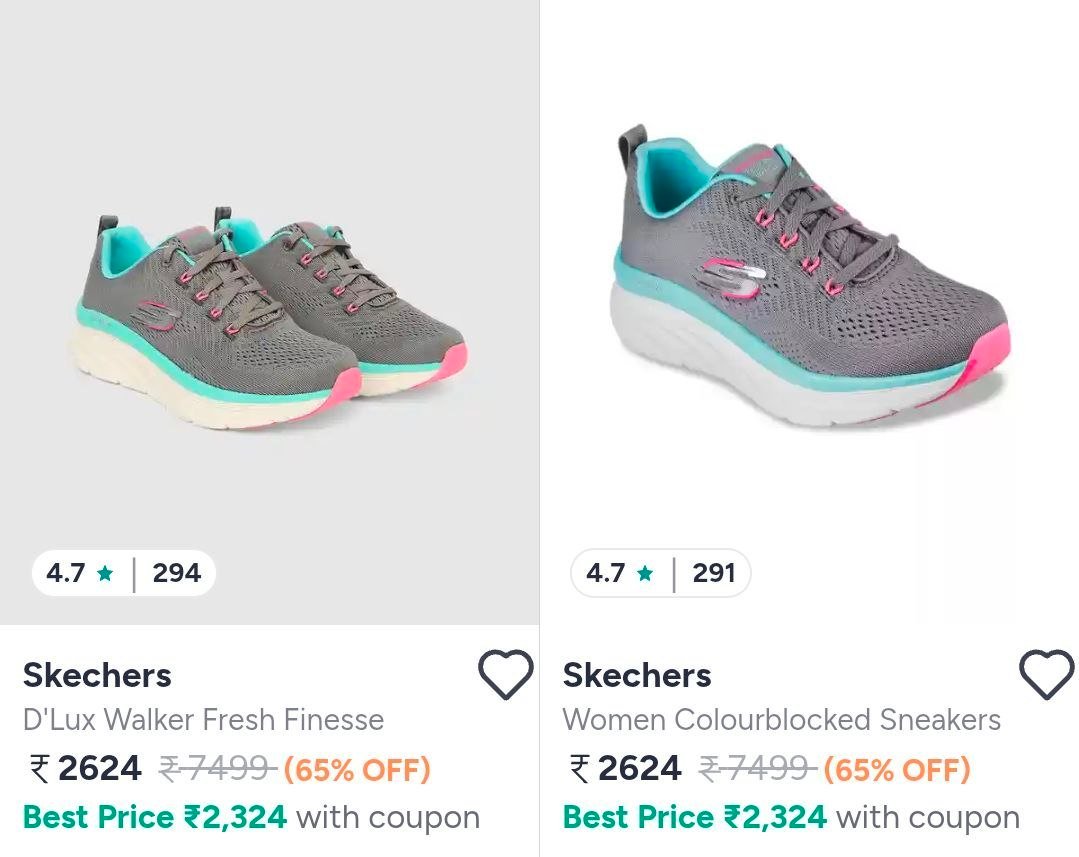Tap Best Price coupon offer under Women Colourblocked Sneakers

[791, 817]
